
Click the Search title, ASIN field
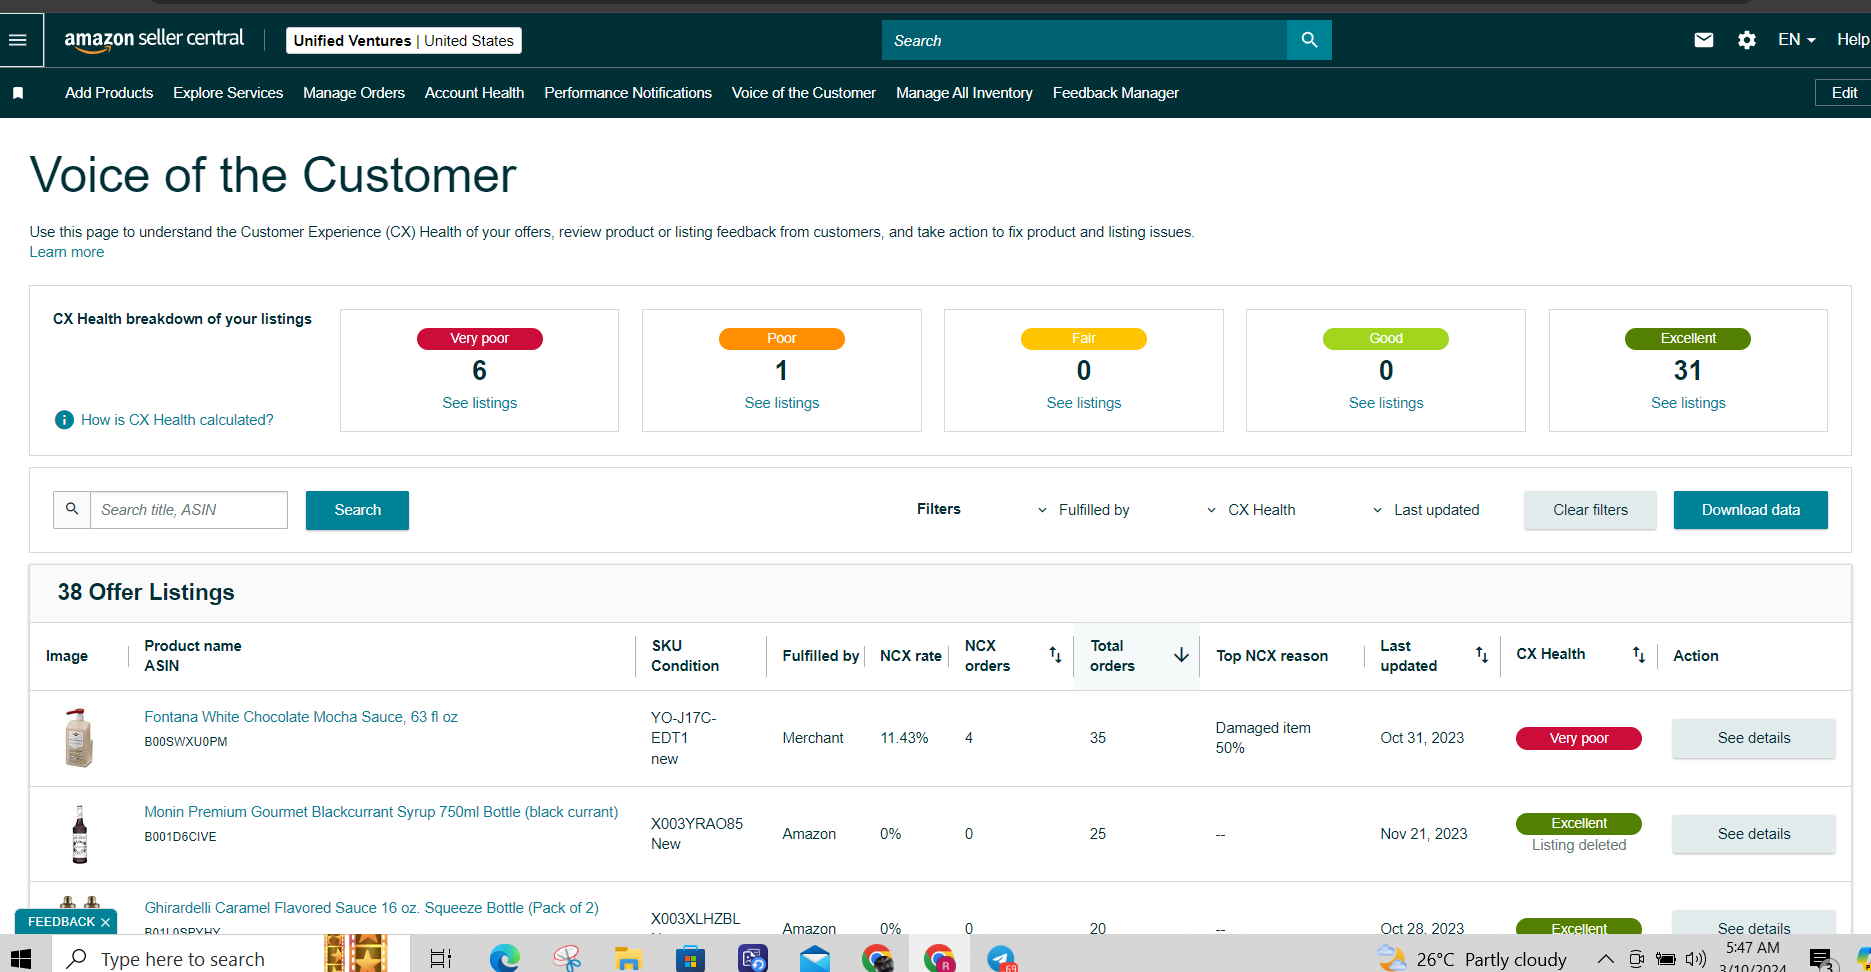pyautogui.click(x=189, y=510)
